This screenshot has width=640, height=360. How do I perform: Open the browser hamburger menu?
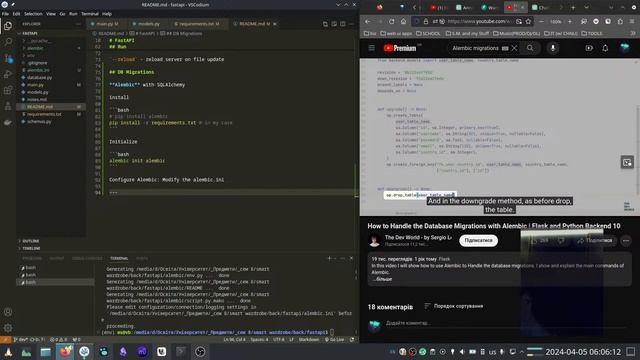coord(632,21)
